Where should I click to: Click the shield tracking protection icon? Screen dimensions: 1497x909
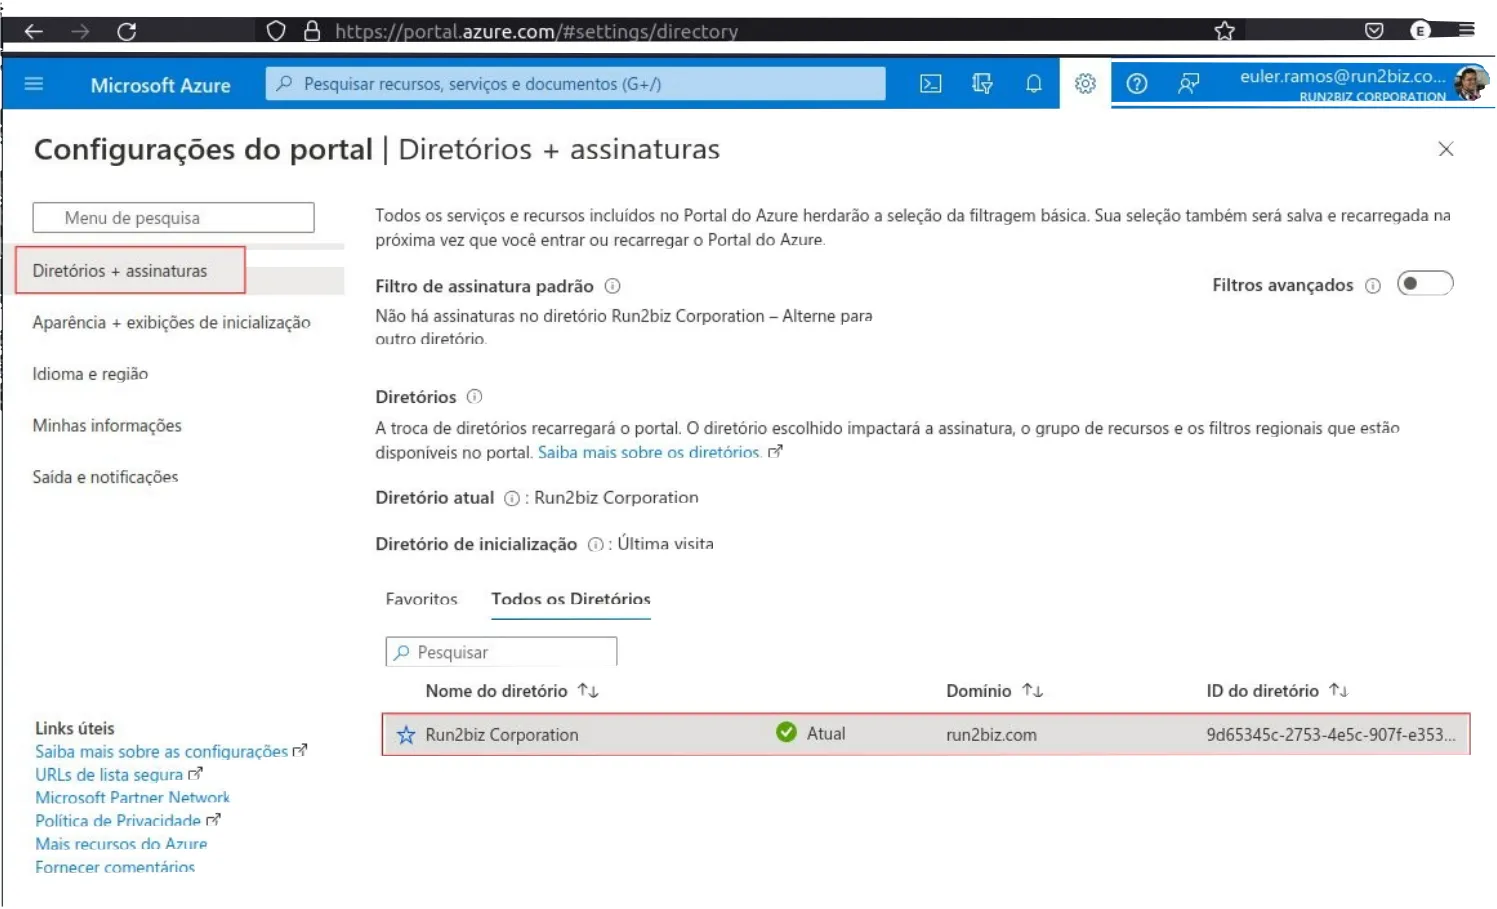tap(276, 31)
